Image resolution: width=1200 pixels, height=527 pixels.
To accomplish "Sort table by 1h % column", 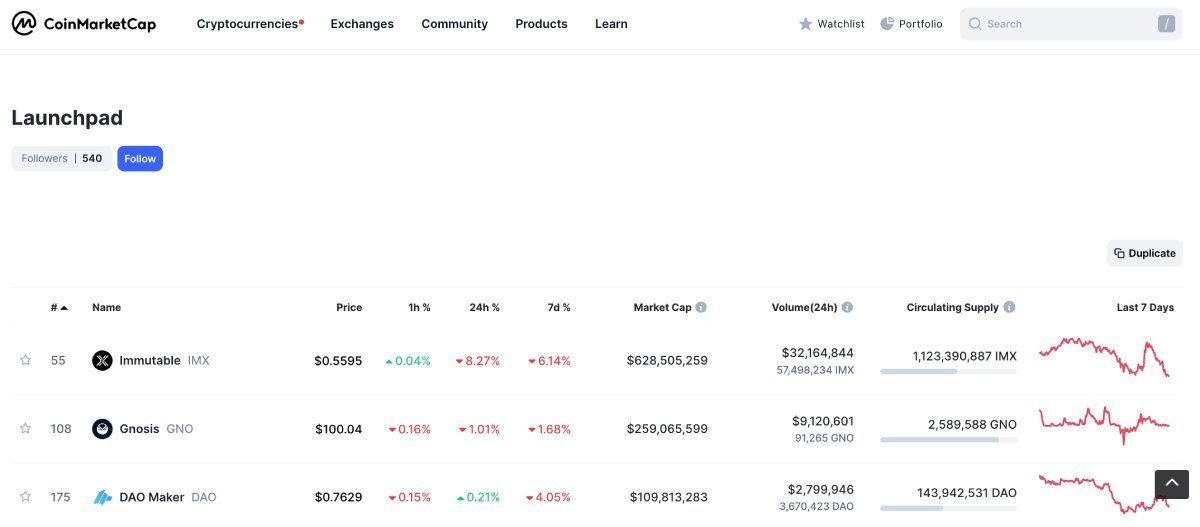I will pos(420,307).
